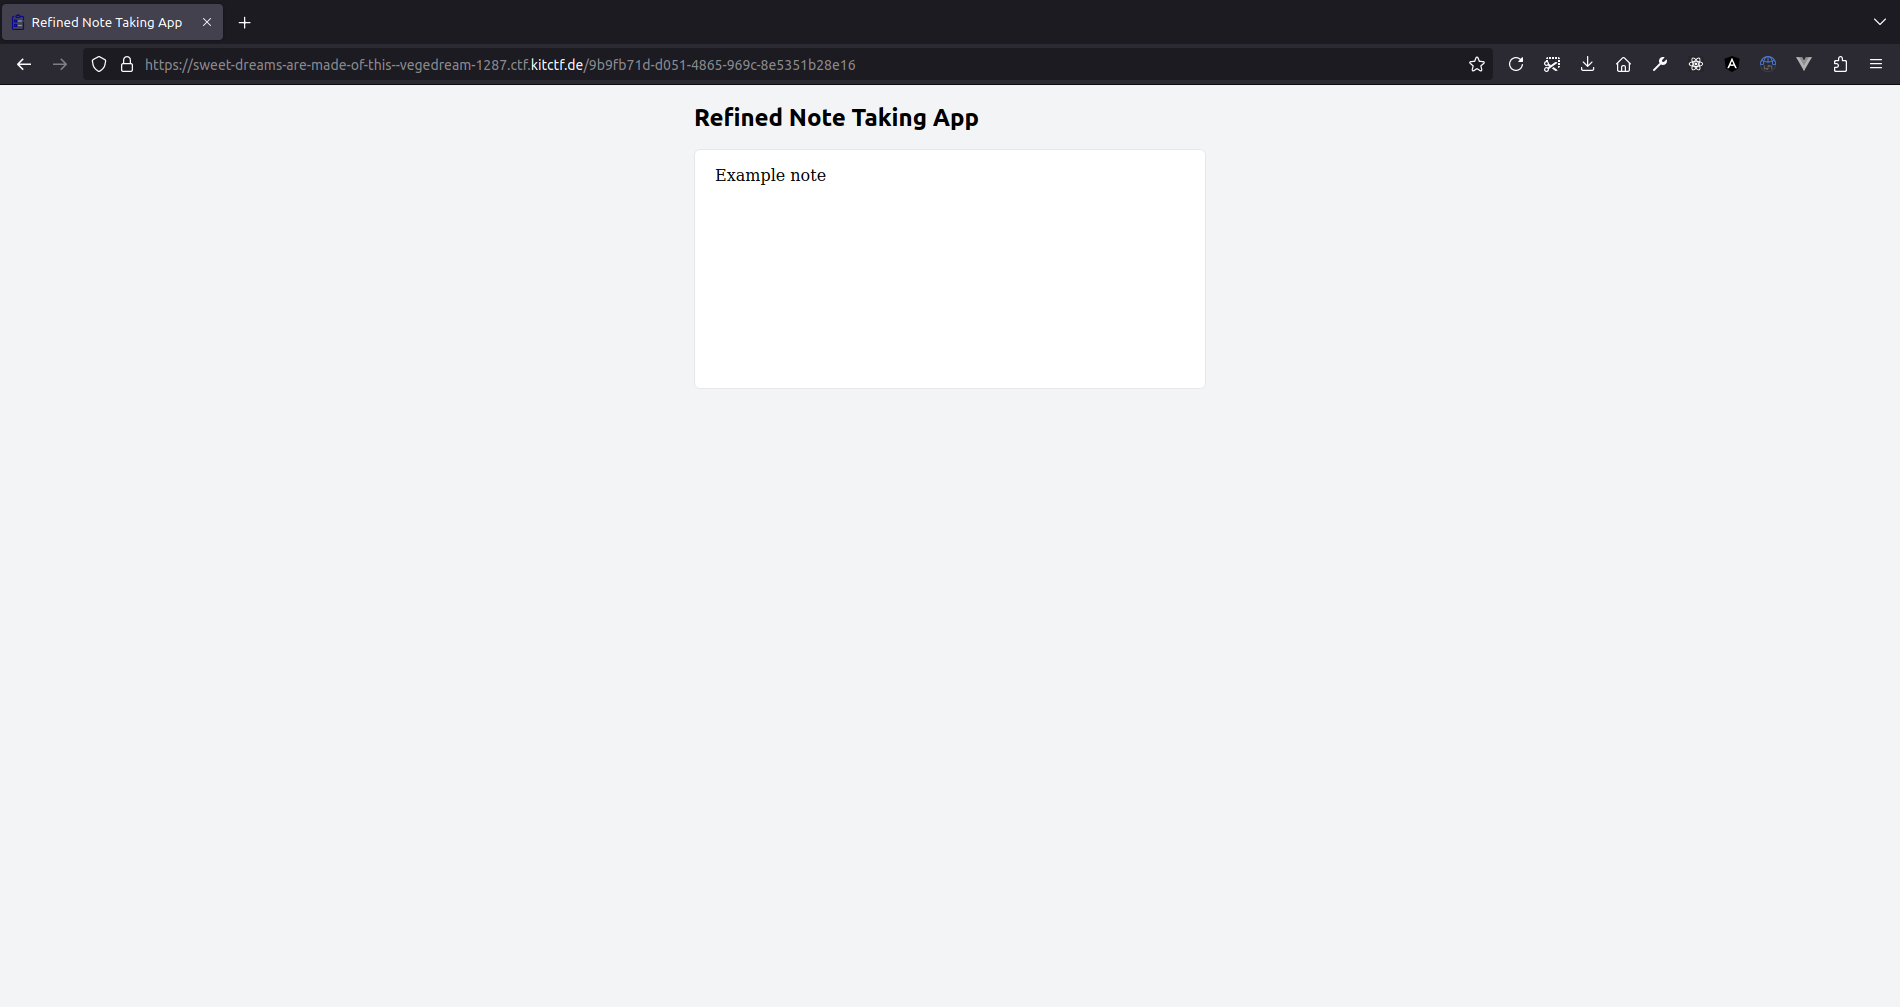Image resolution: width=1900 pixels, height=1007 pixels.
Task: Open the Vue DevTools extension icon
Action: click(1804, 63)
